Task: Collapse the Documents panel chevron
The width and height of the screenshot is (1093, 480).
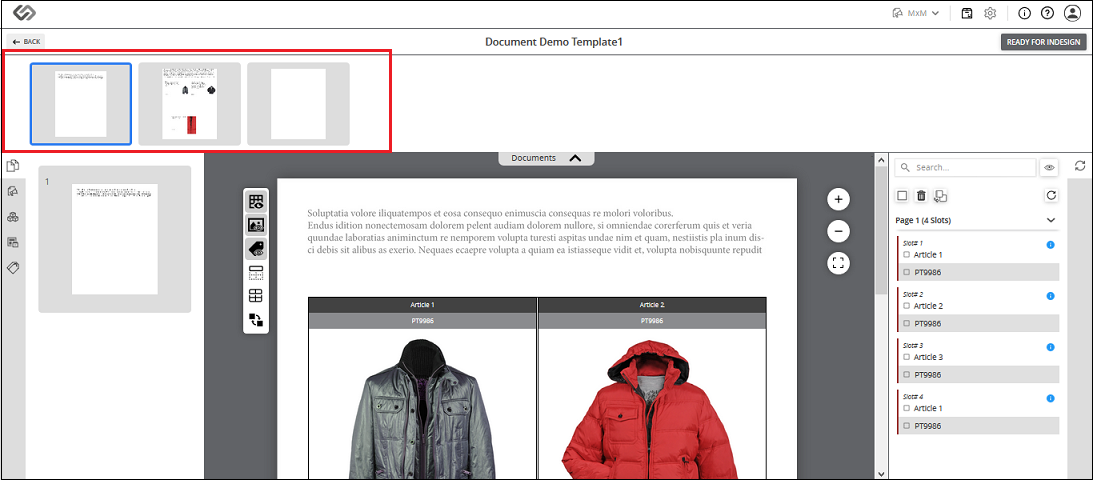Action: pos(575,158)
